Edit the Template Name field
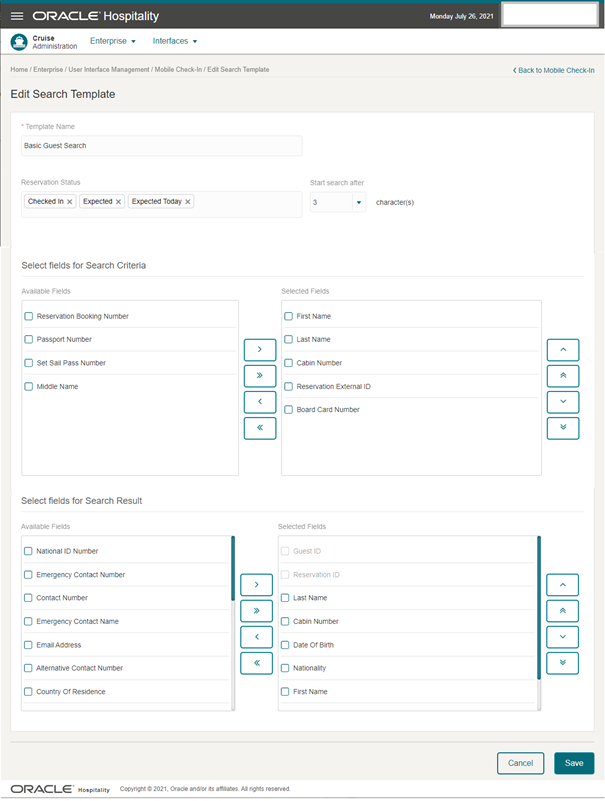 (161, 146)
